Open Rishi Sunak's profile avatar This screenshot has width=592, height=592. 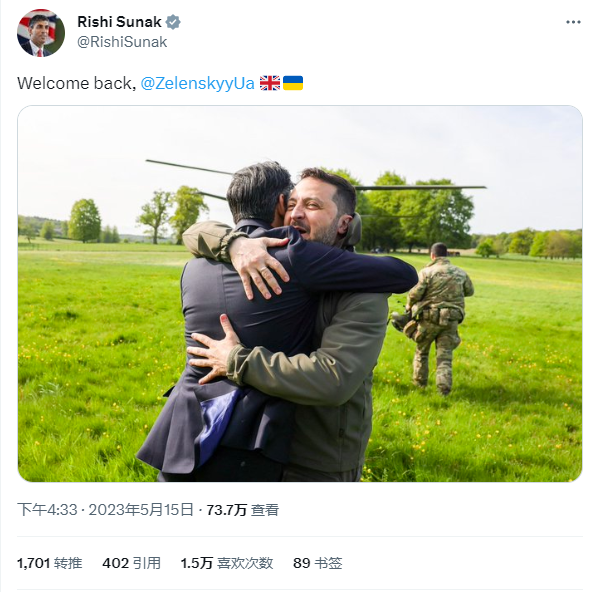[x=41, y=33]
